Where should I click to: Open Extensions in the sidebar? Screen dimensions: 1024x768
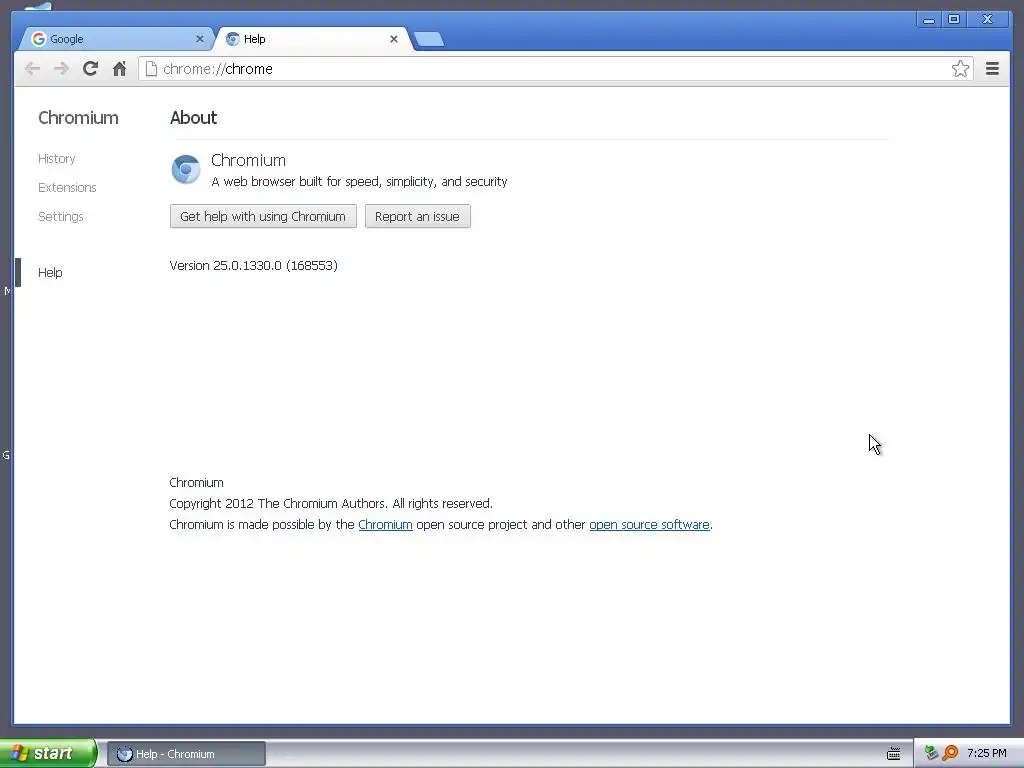click(67, 187)
